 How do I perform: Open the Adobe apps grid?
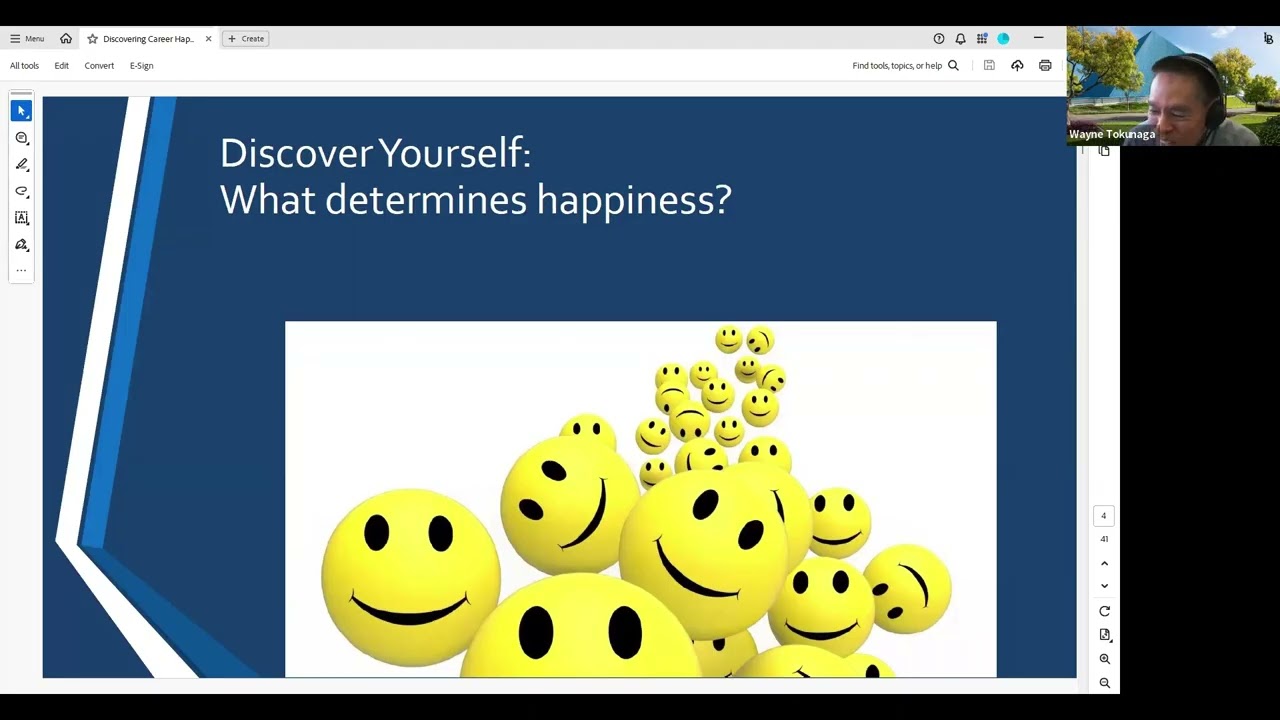point(982,39)
